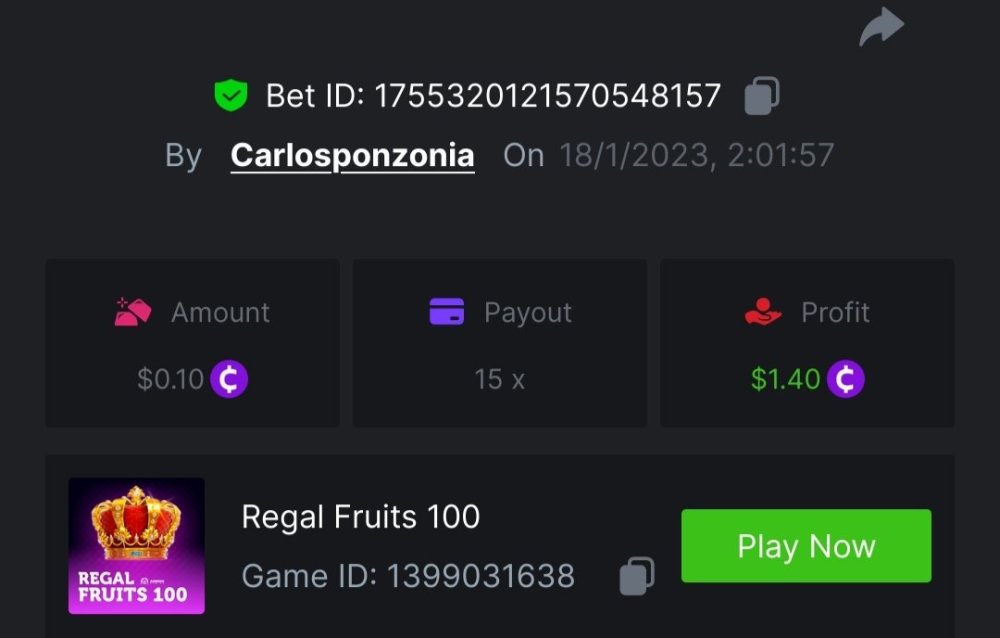Screen dimensions: 1000x638
Task: Click currency coin icon beside $0.10
Action: tap(229, 379)
